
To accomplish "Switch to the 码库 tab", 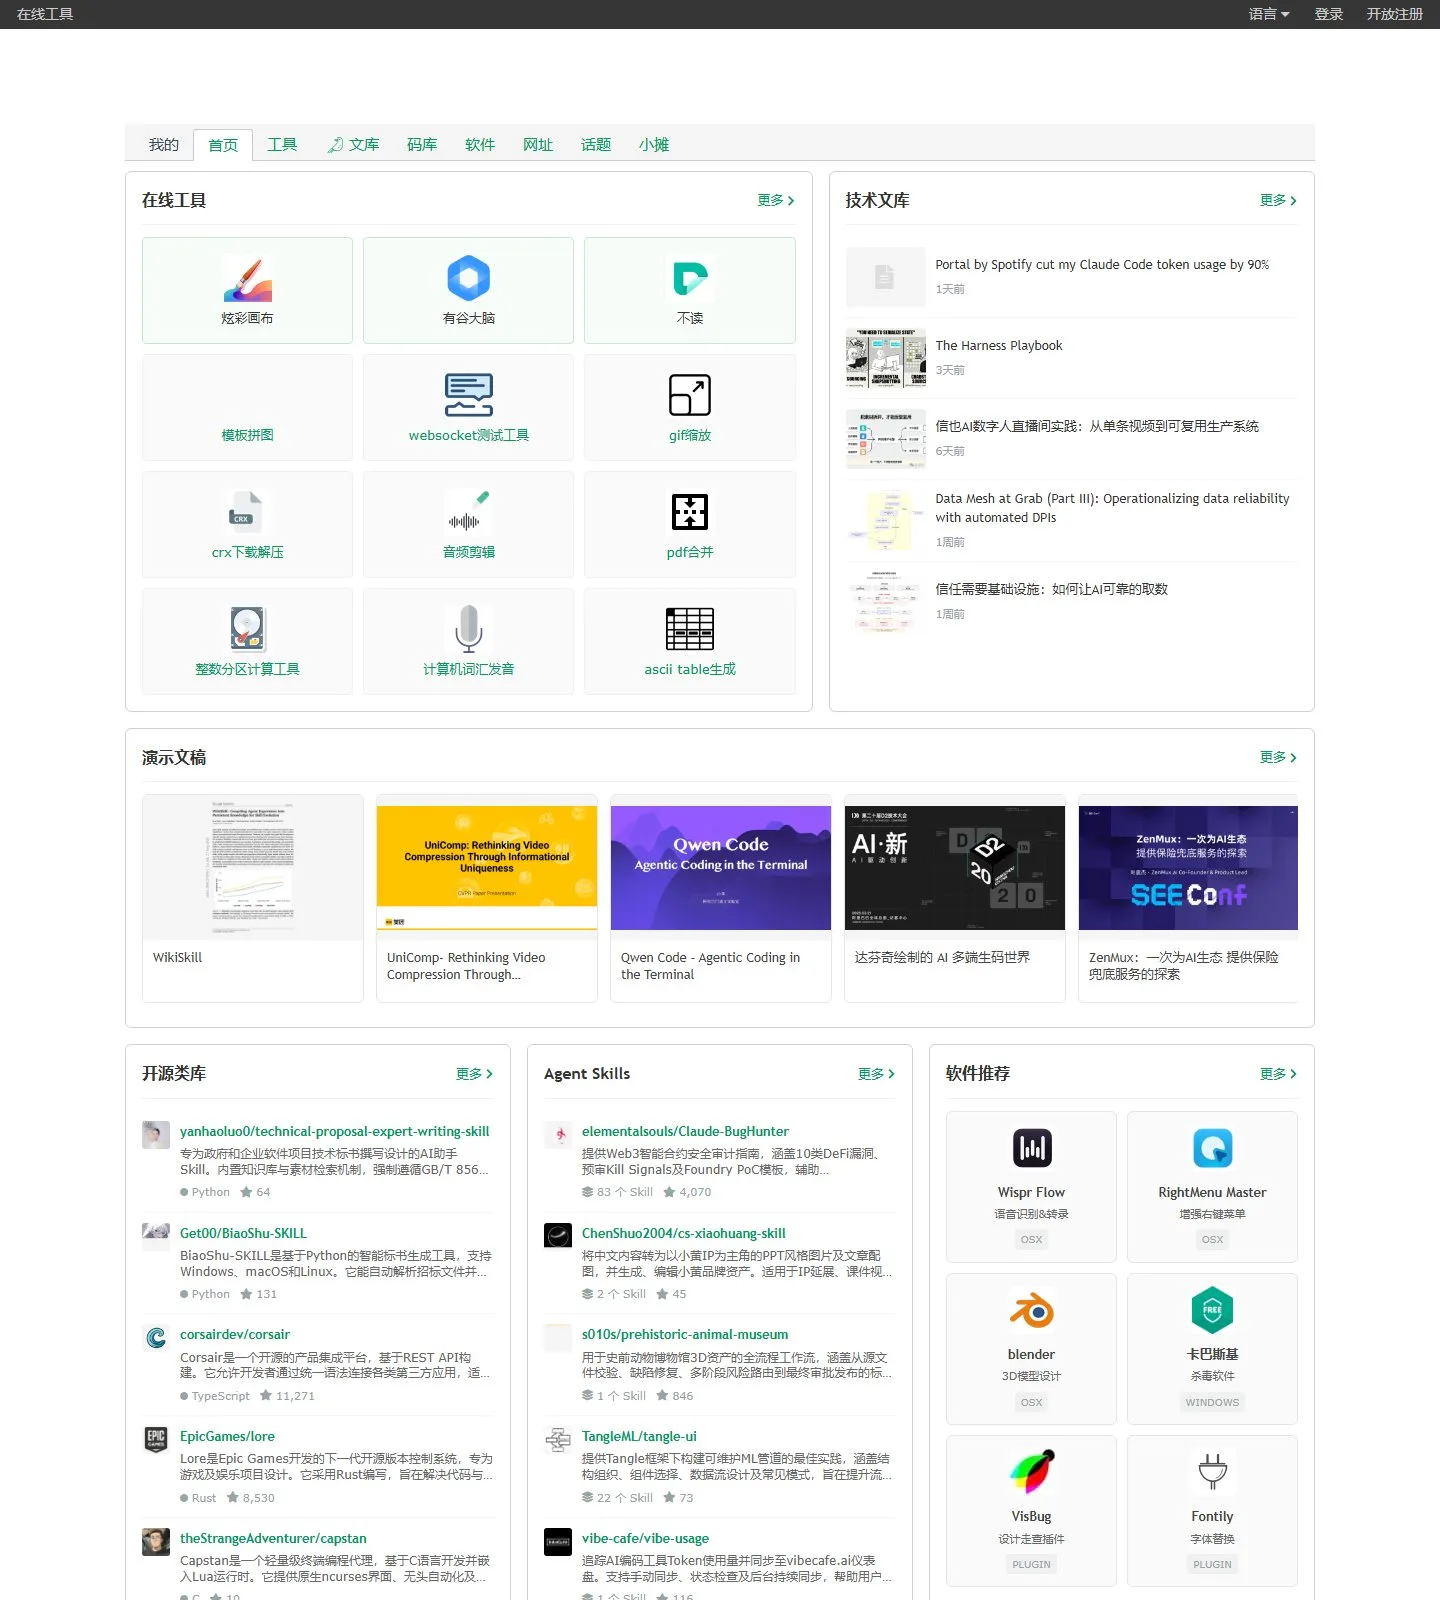I will 422,145.
